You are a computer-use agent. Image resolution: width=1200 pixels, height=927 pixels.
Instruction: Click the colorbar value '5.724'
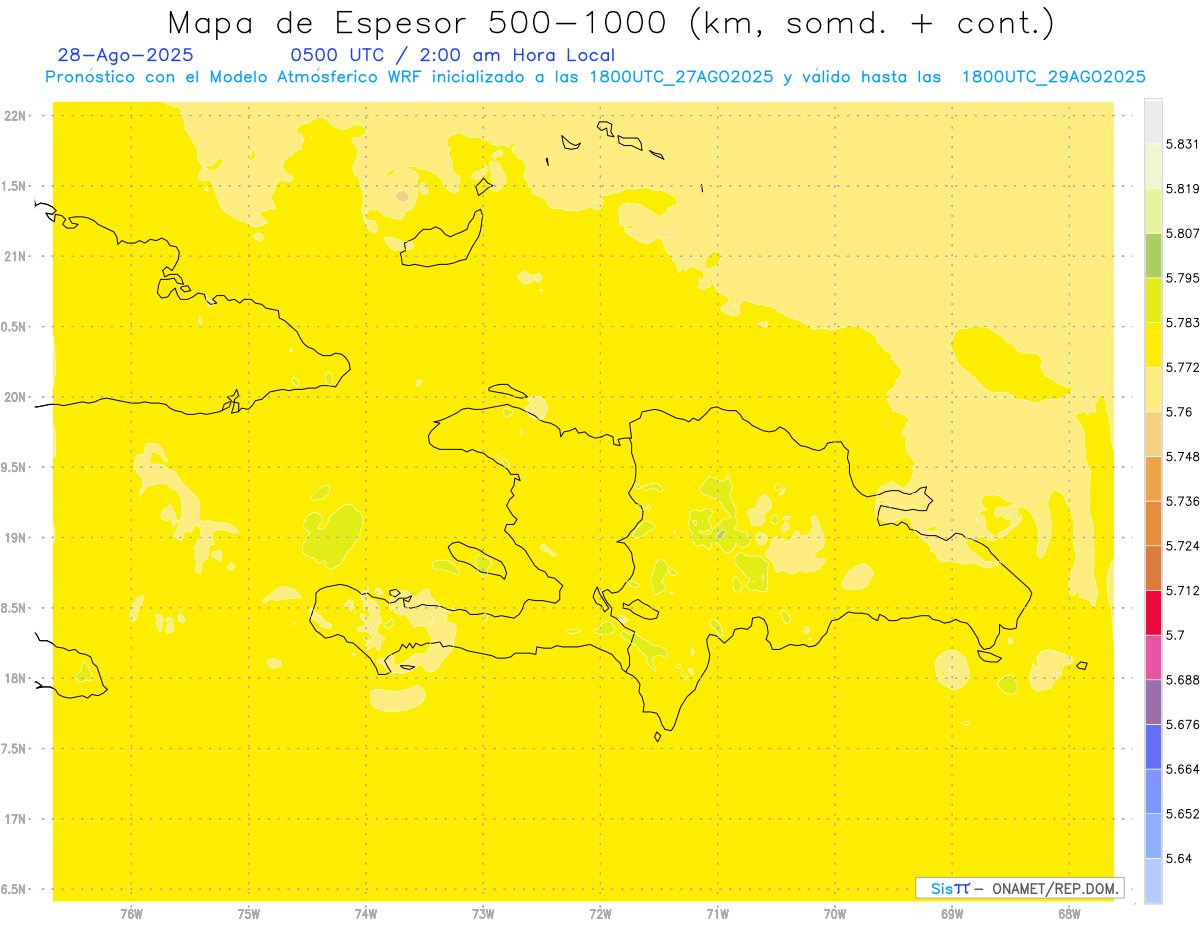1183,546
